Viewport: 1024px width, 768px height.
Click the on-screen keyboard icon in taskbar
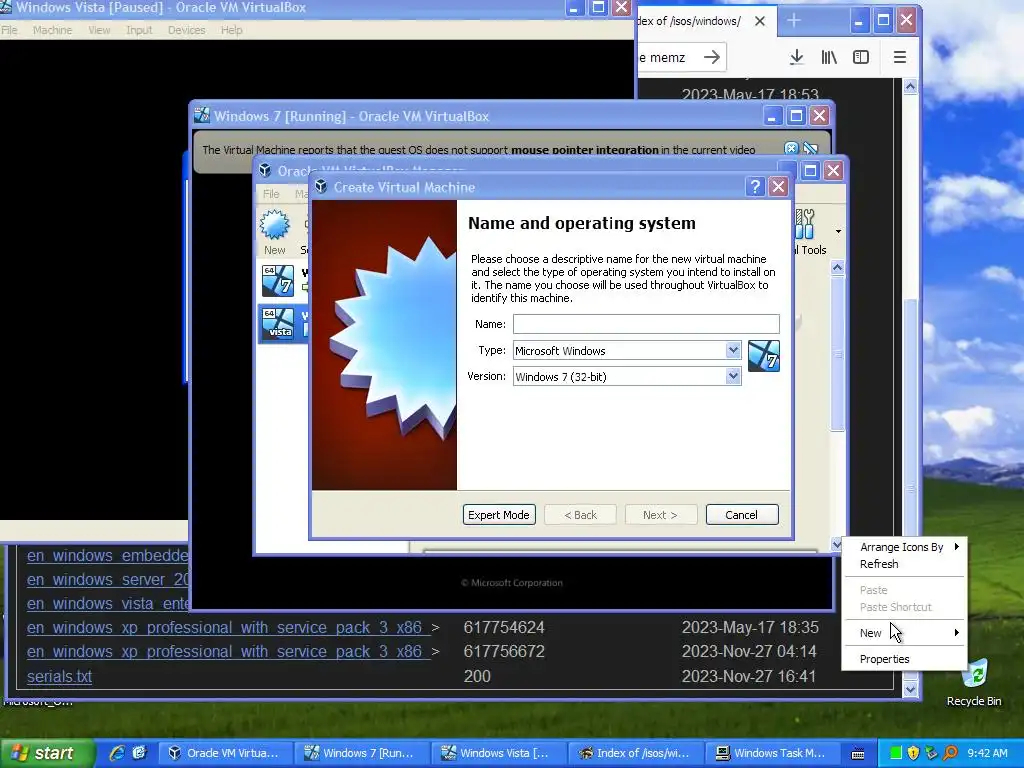tap(858, 754)
